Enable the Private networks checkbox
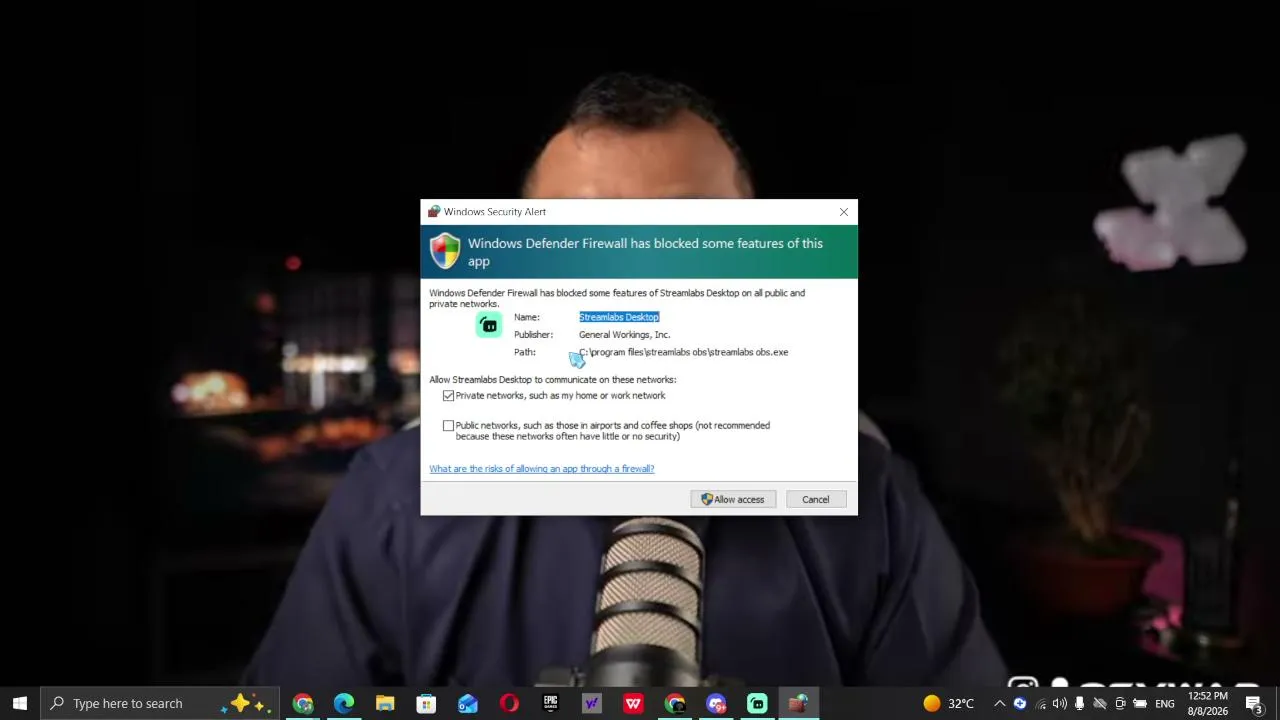Screen dimensions: 1280x720 click(448, 396)
